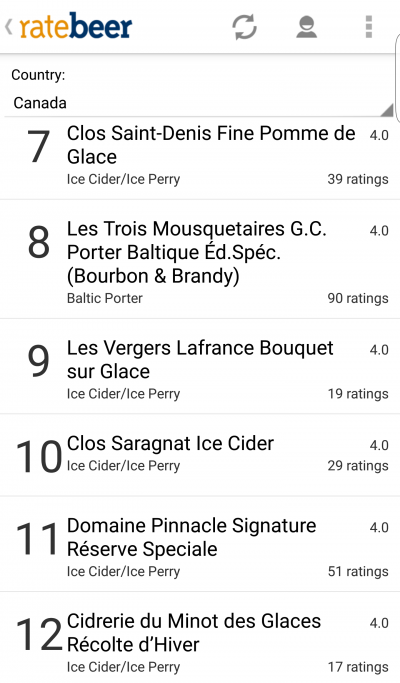Click the 51 ratings count

tap(358, 571)
